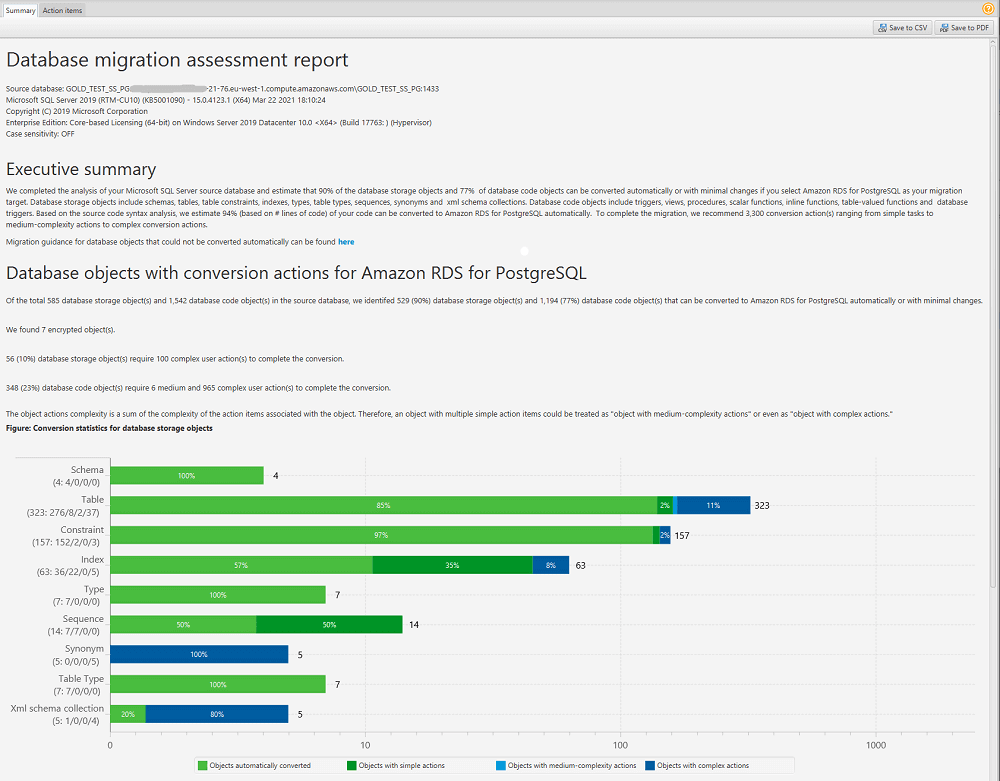Click the Xml schema collection 80% blue bar
This screenshot has width=1000, height=781.
click(215, 714)
